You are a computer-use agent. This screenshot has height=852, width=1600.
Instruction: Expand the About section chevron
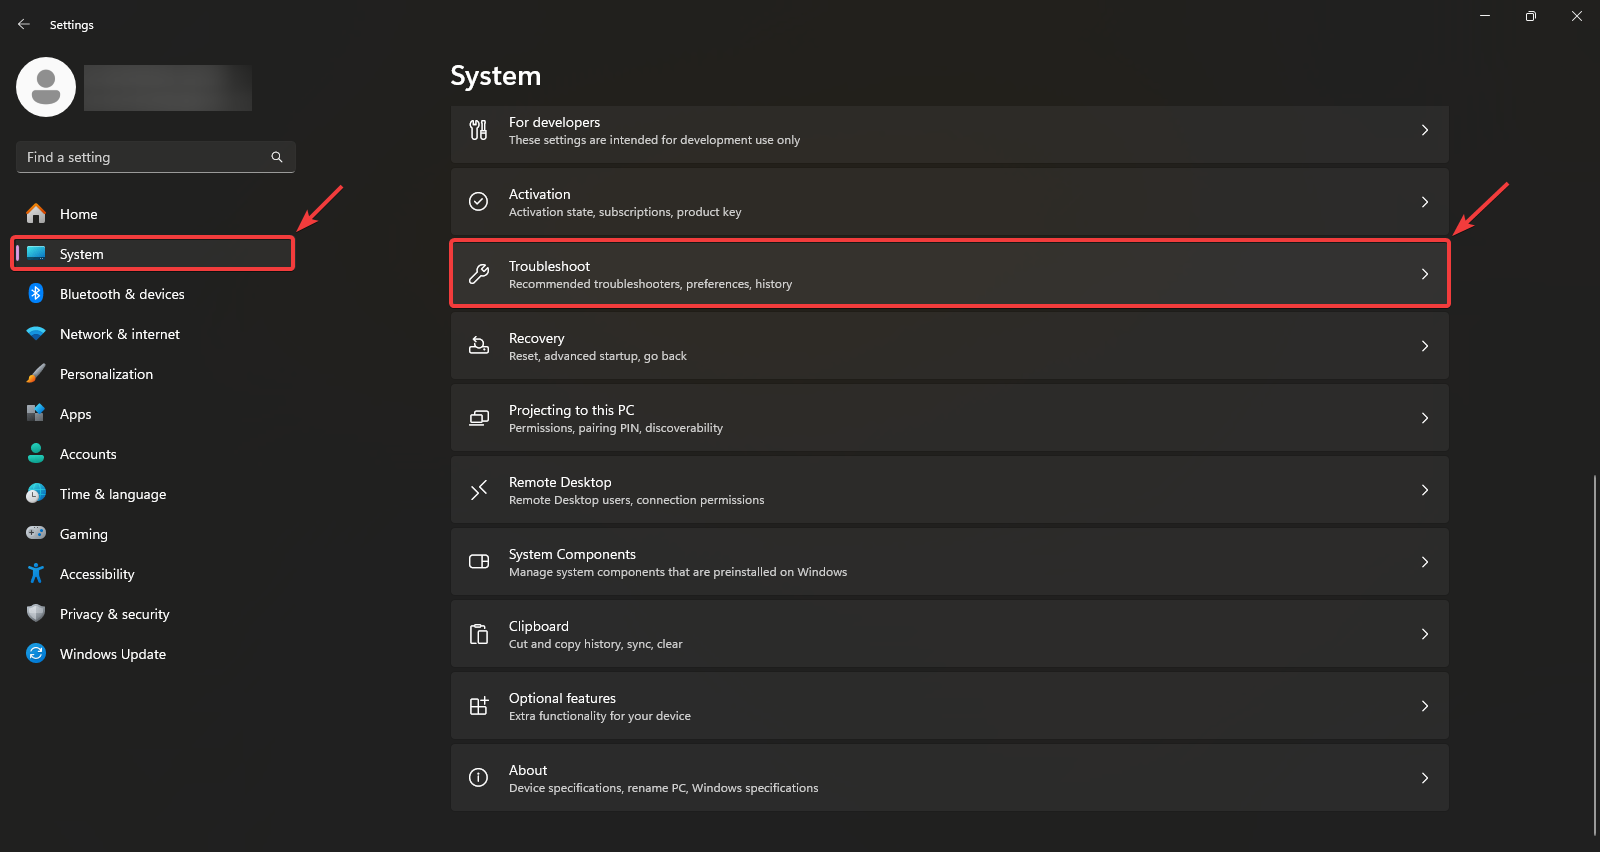point(1425,778)
